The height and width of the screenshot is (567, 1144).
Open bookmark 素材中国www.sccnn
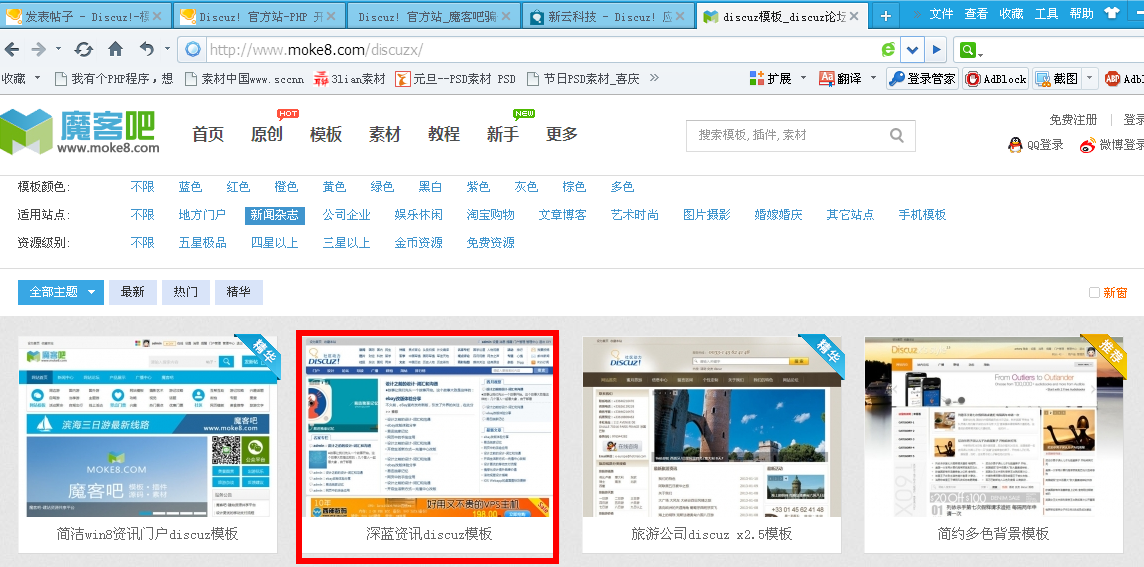pos(244,78)
